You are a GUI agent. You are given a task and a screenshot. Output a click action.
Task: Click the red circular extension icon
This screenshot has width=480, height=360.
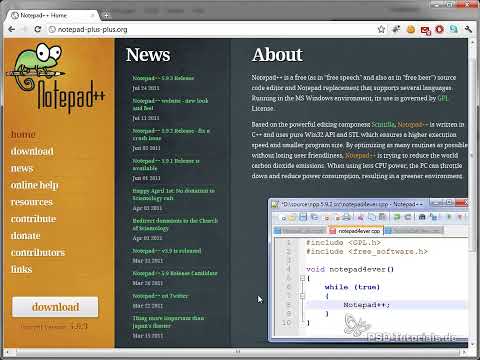[x=440, y=29]
